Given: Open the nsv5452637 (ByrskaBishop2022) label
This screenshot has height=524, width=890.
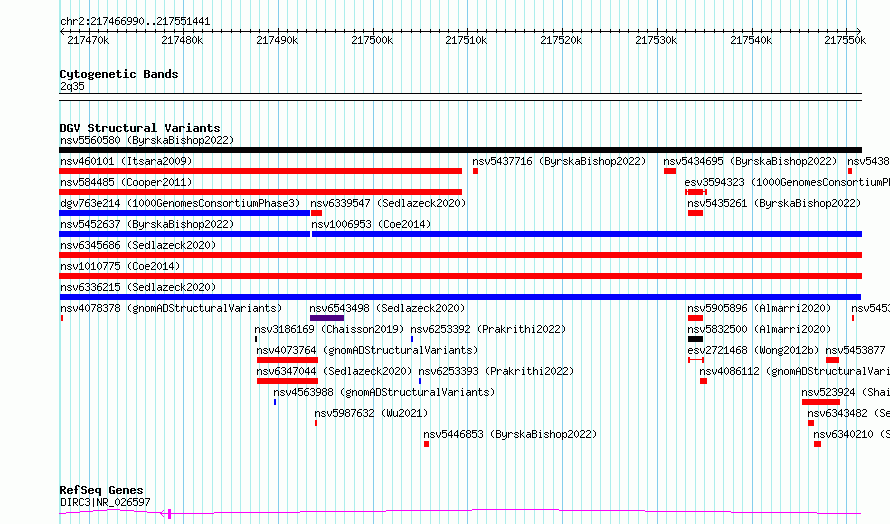Looking at the screenshot, I should coord(147,224).
